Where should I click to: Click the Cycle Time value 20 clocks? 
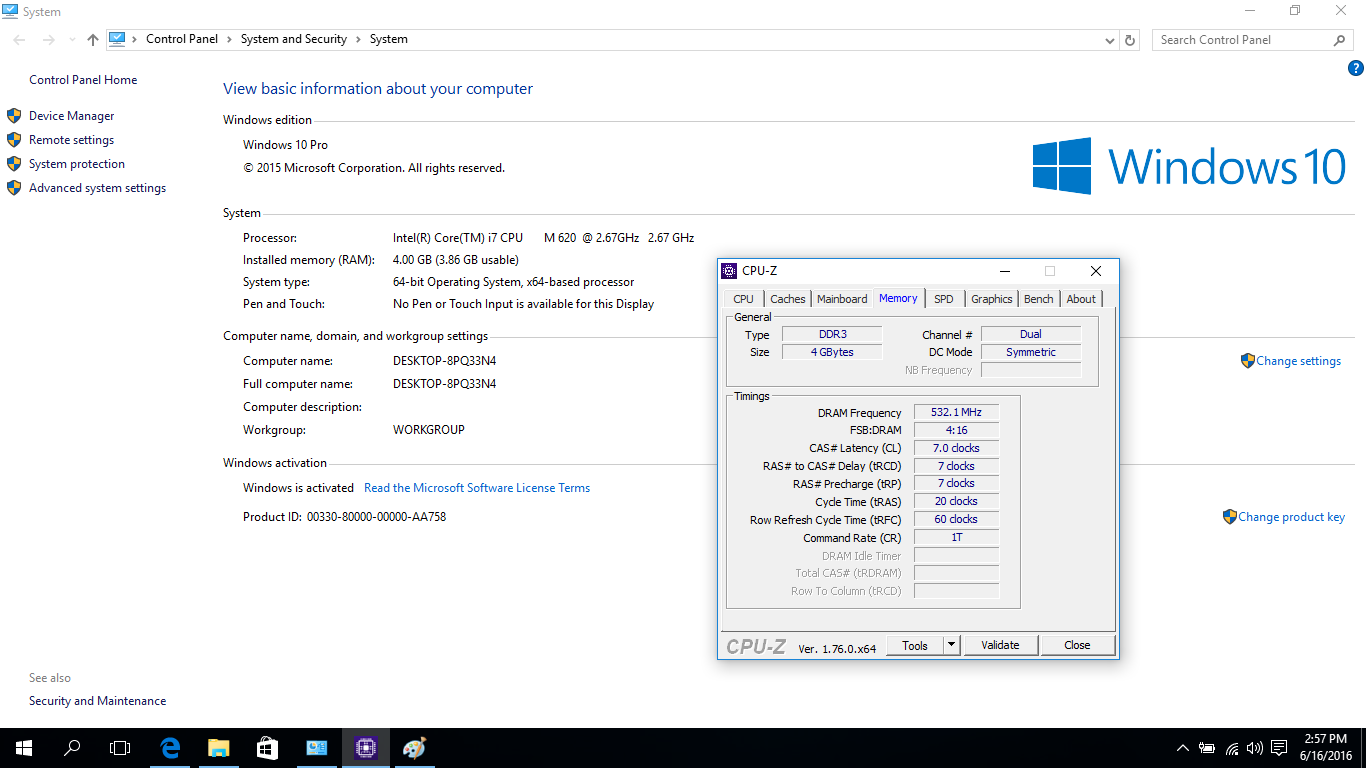pos(956,502)
